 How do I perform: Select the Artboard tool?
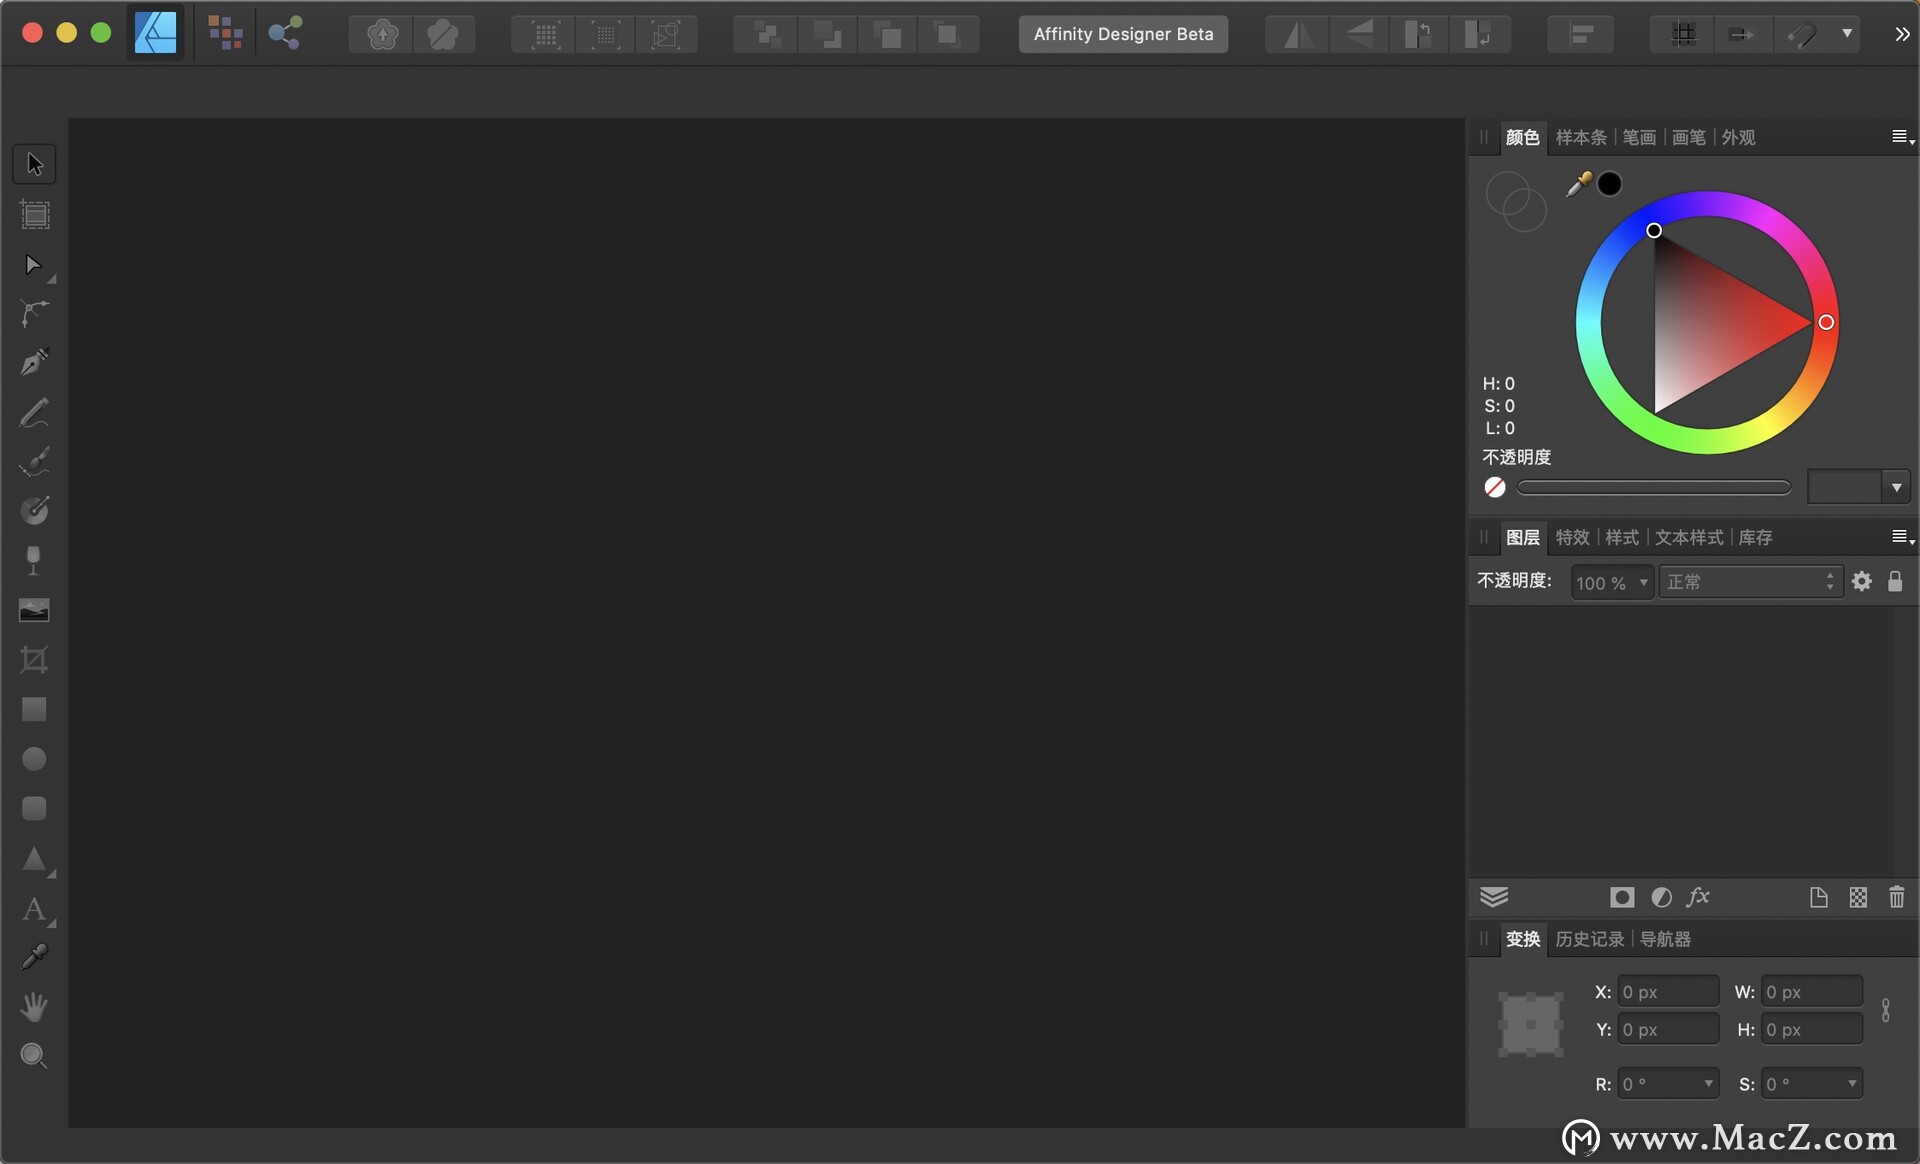click(34, 214)
